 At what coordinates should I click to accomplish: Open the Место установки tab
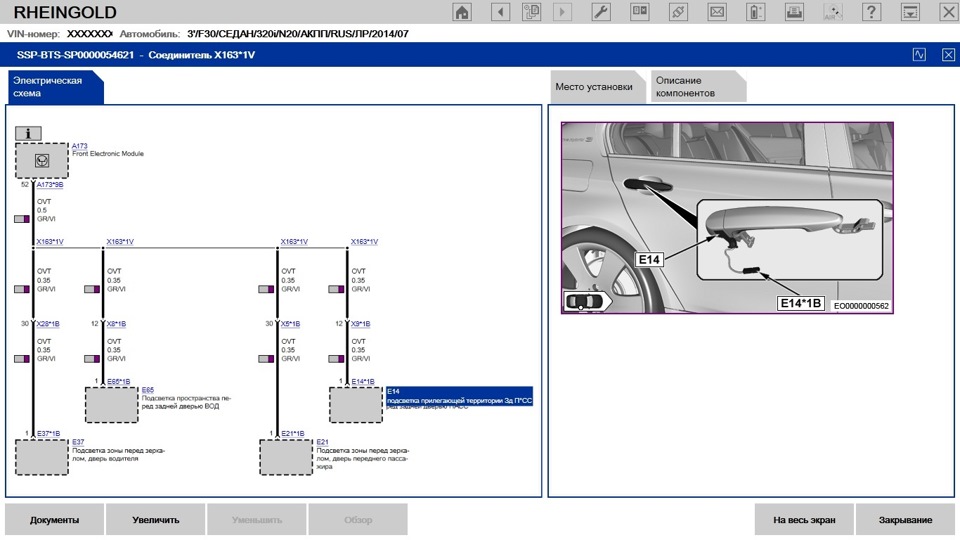click(x=598, y=87)
